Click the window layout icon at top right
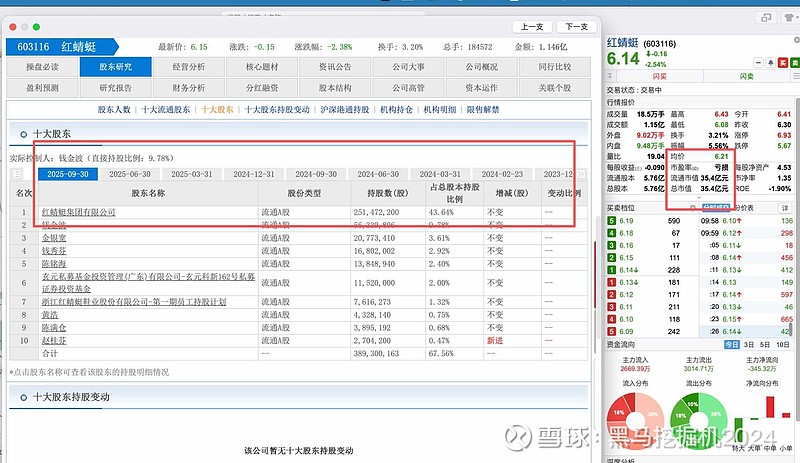This screenshot has height=463, width=800. click(x=766, y=18)
